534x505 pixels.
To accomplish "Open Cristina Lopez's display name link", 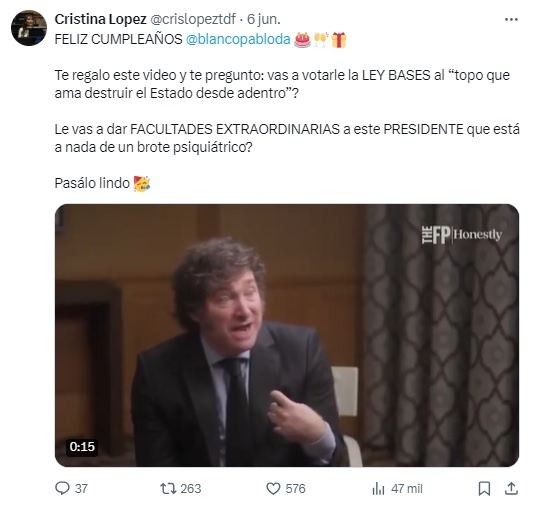I will 100,19.
